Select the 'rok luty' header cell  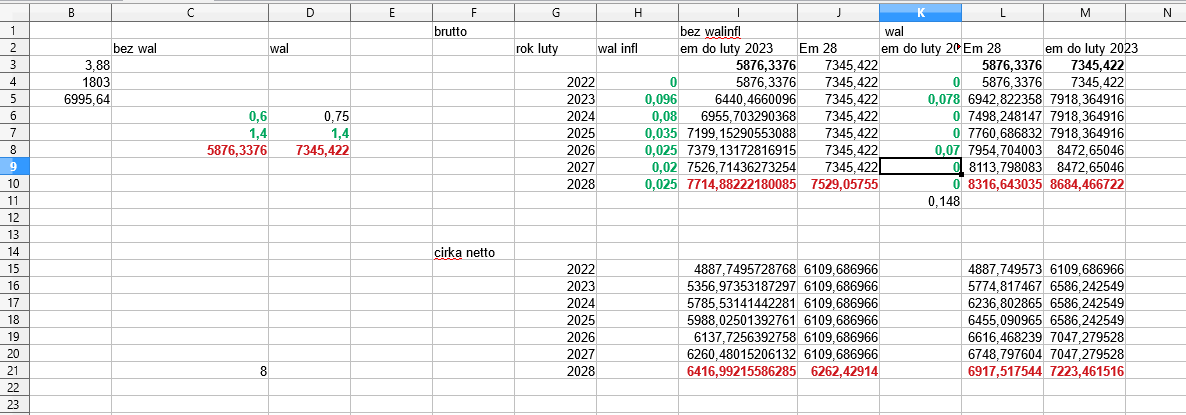click(x=555, y=48)
